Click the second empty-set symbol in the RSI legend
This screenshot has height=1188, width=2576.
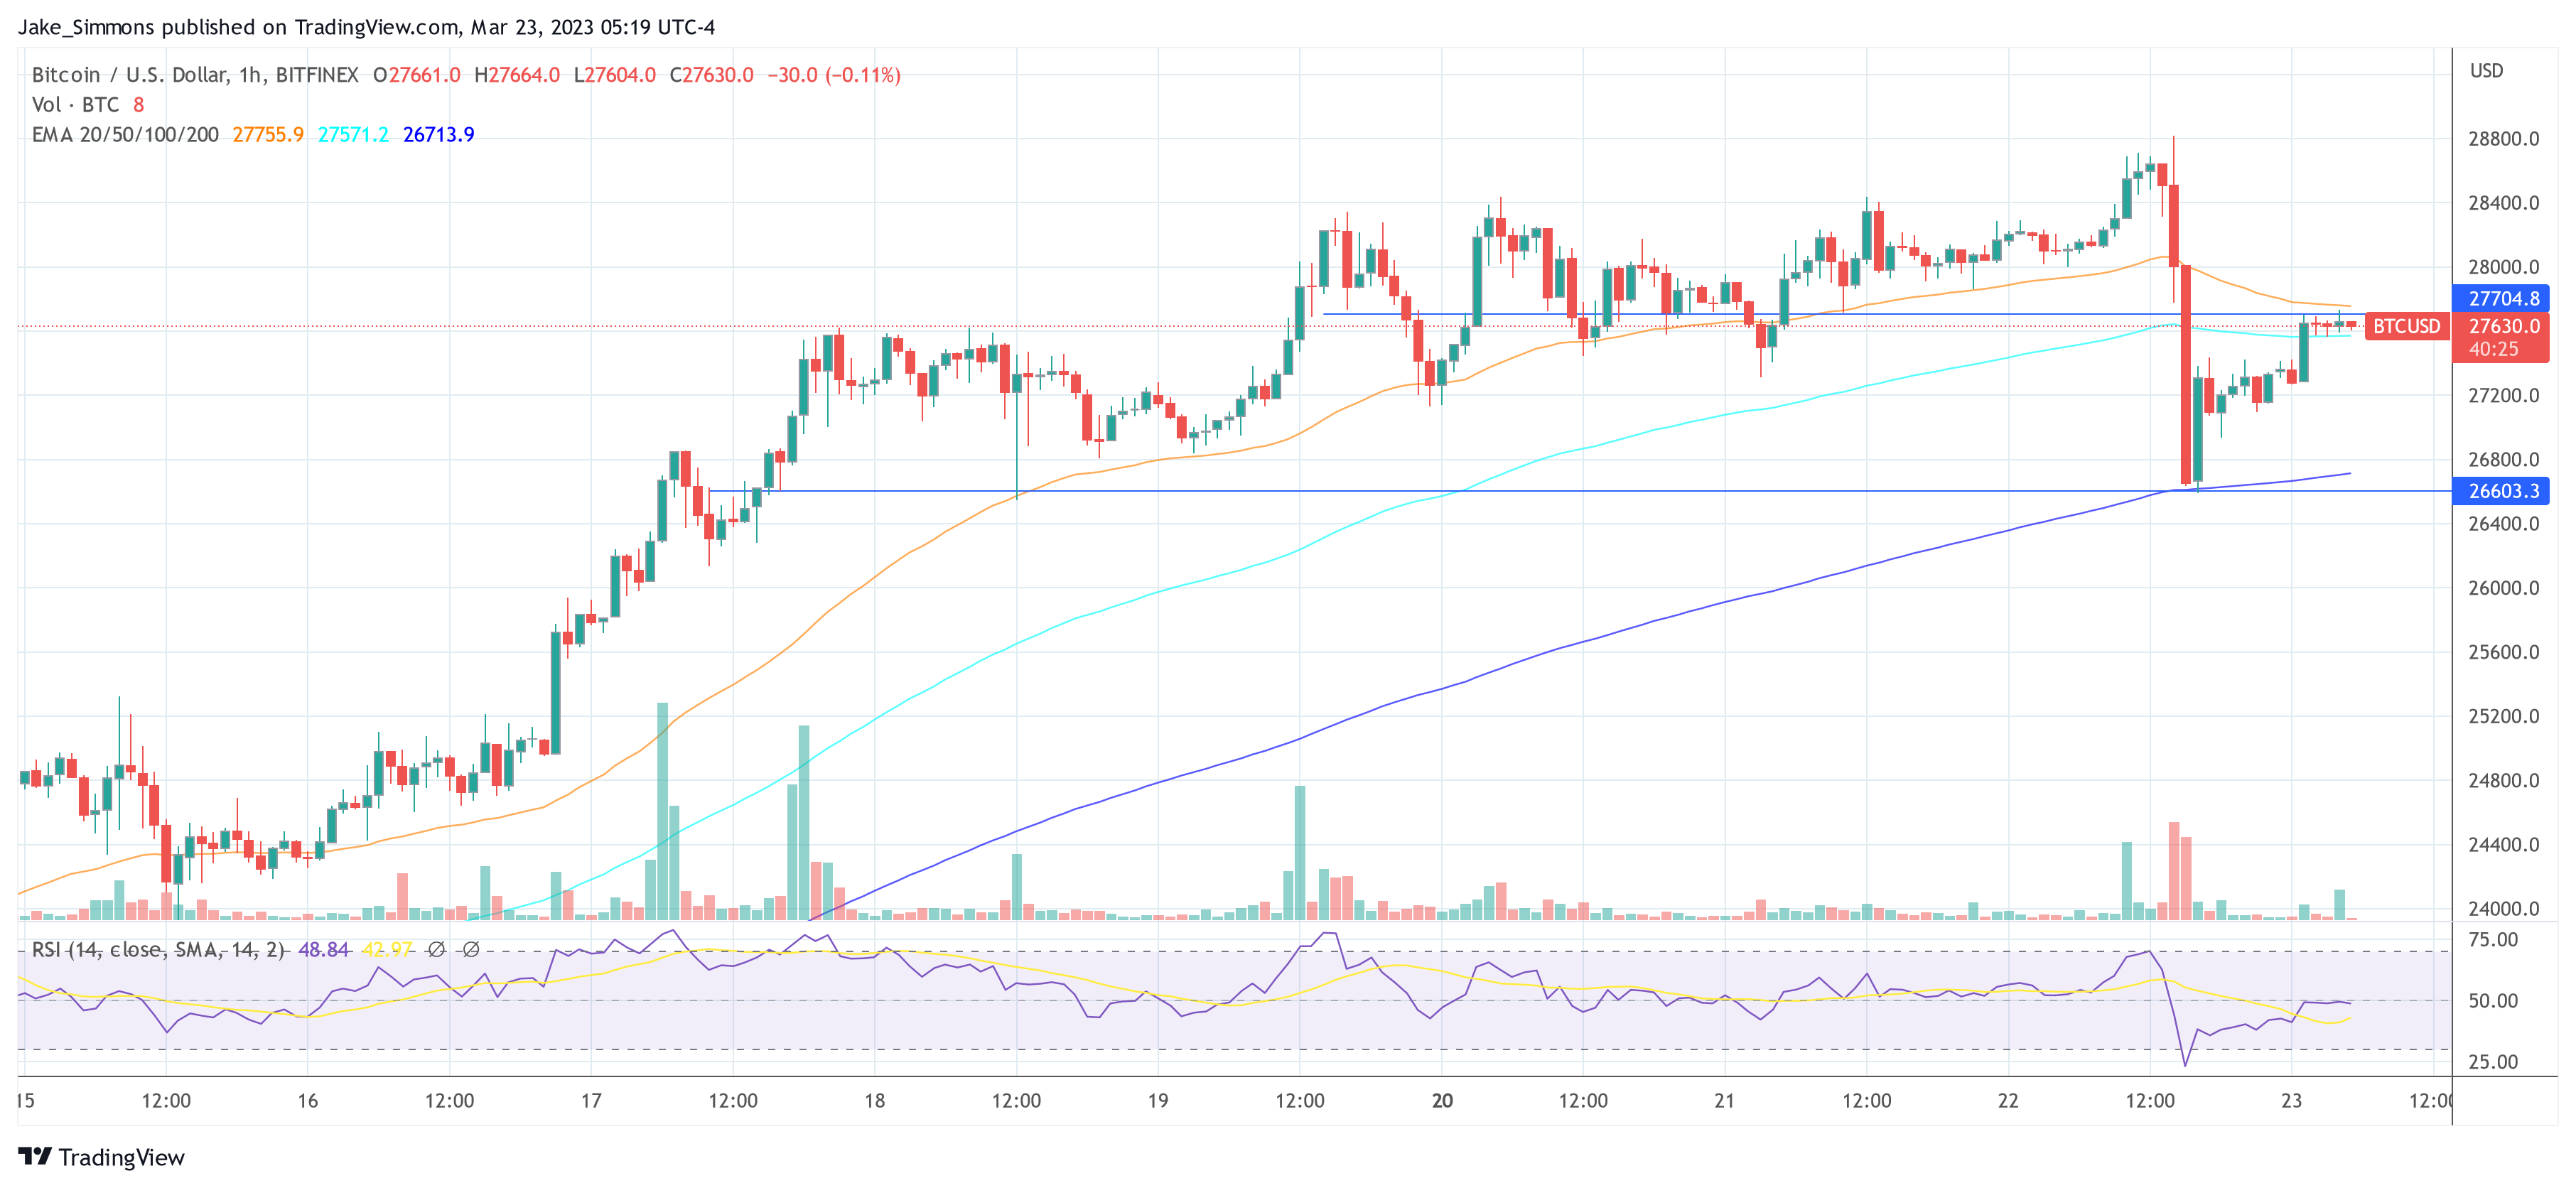pyautogui.click(x=471, y=949)
